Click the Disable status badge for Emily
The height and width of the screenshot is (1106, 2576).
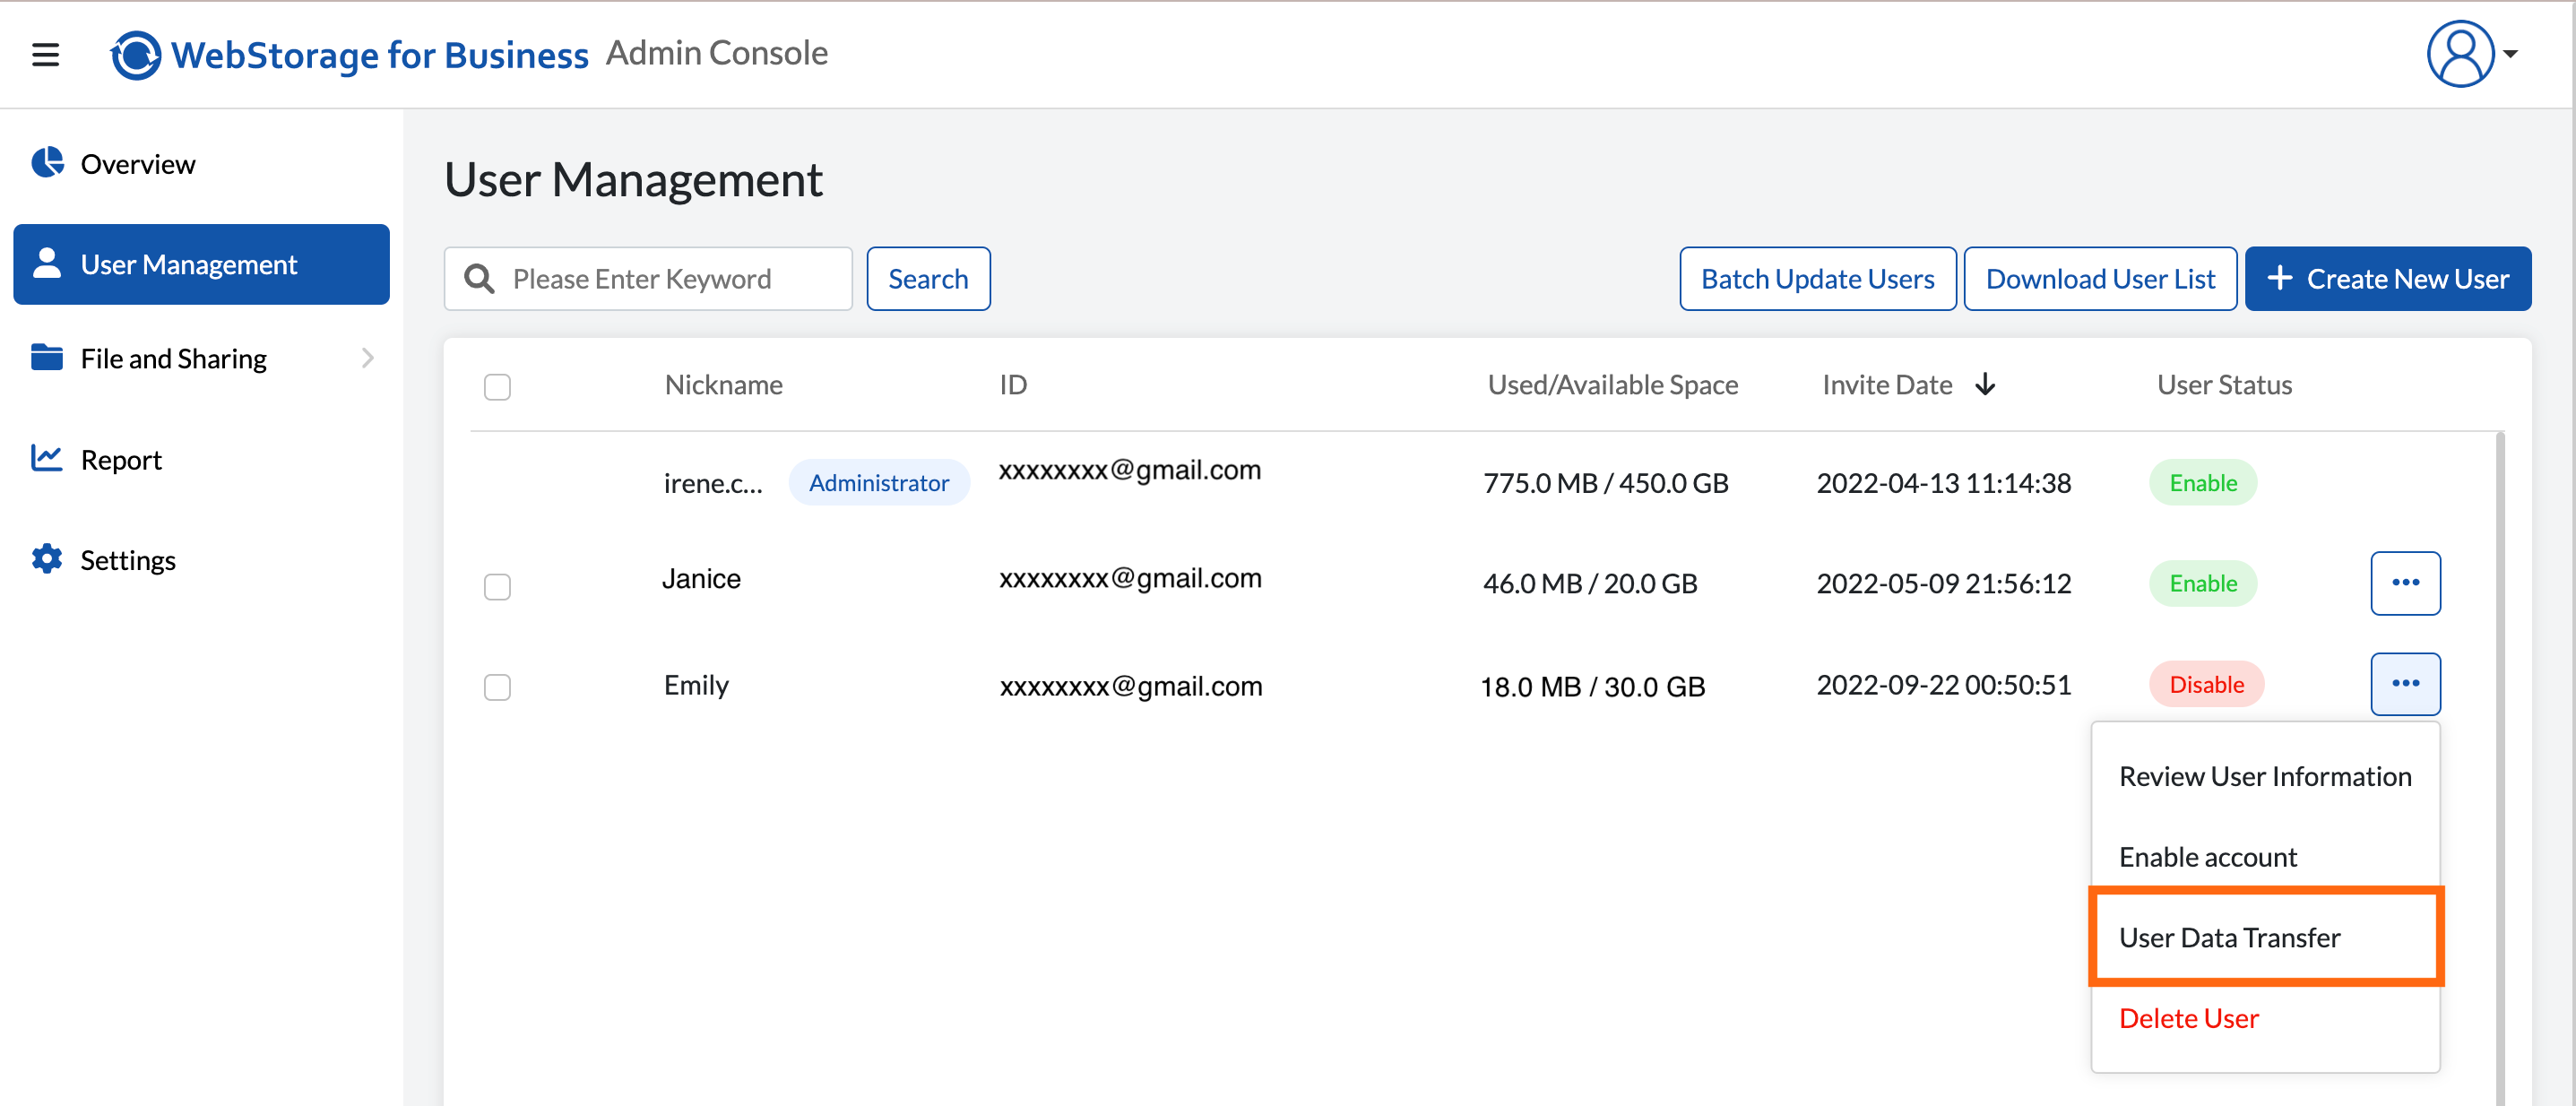2206,684
